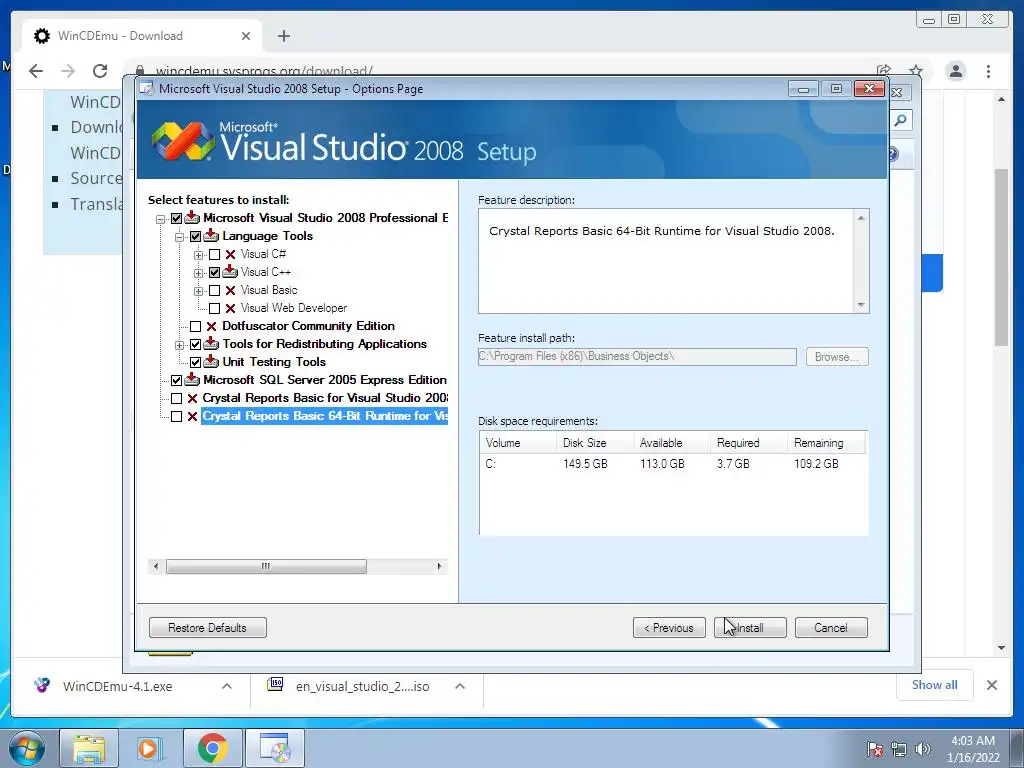The height and width of the screenshot is (768, 1024).
Task: Open Google Chrome from taskbar
Action: [212, 749]
